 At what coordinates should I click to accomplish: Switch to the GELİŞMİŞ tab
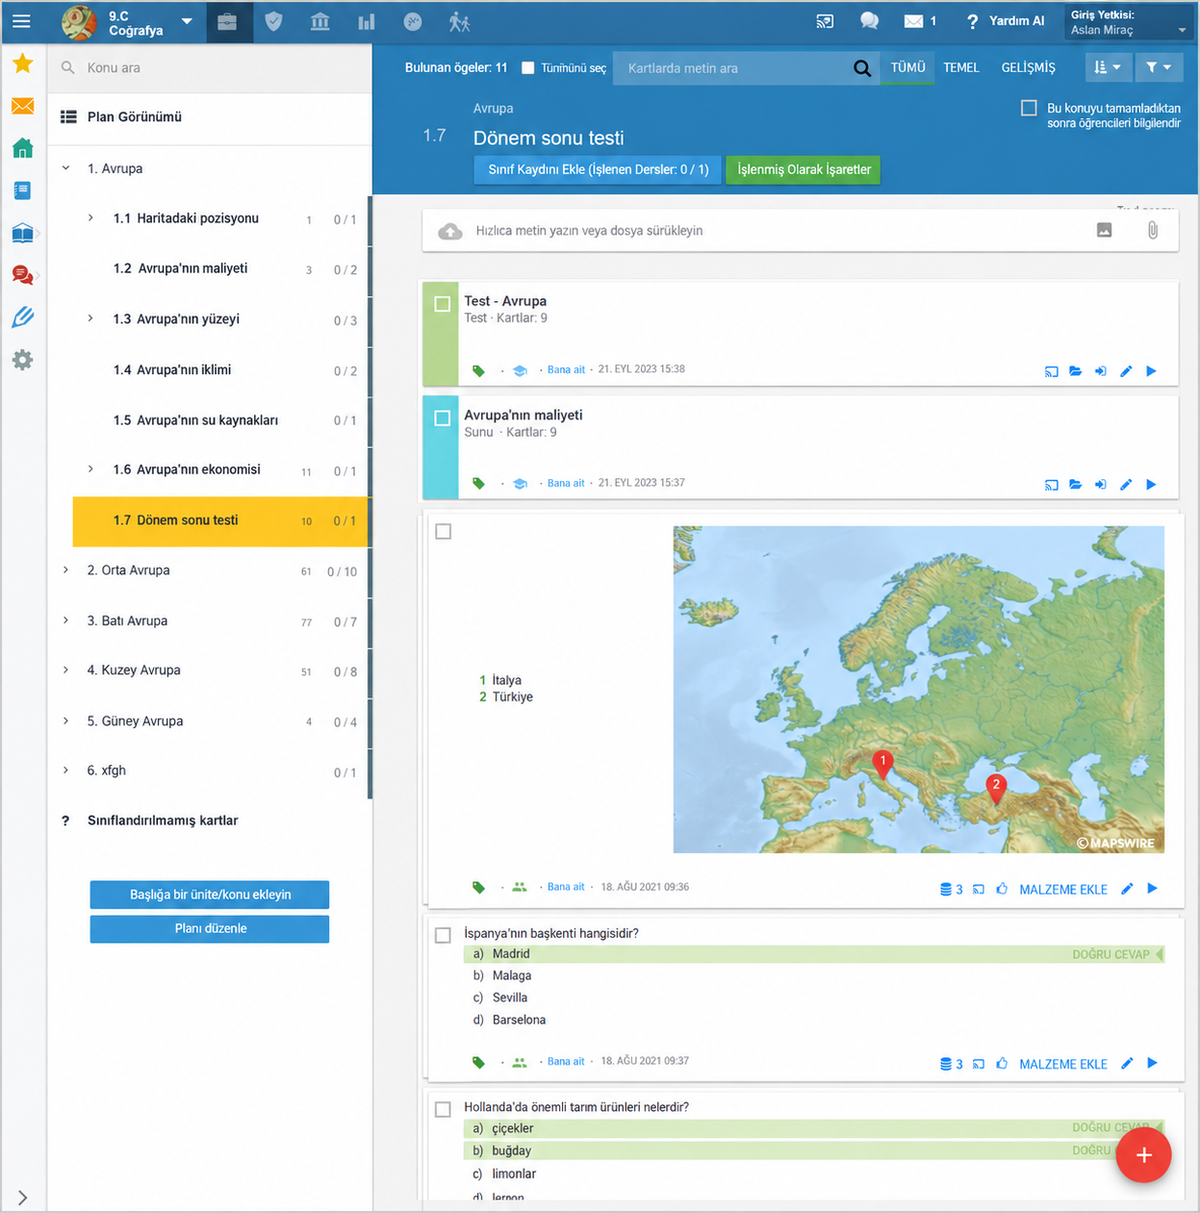(1028, 68)
